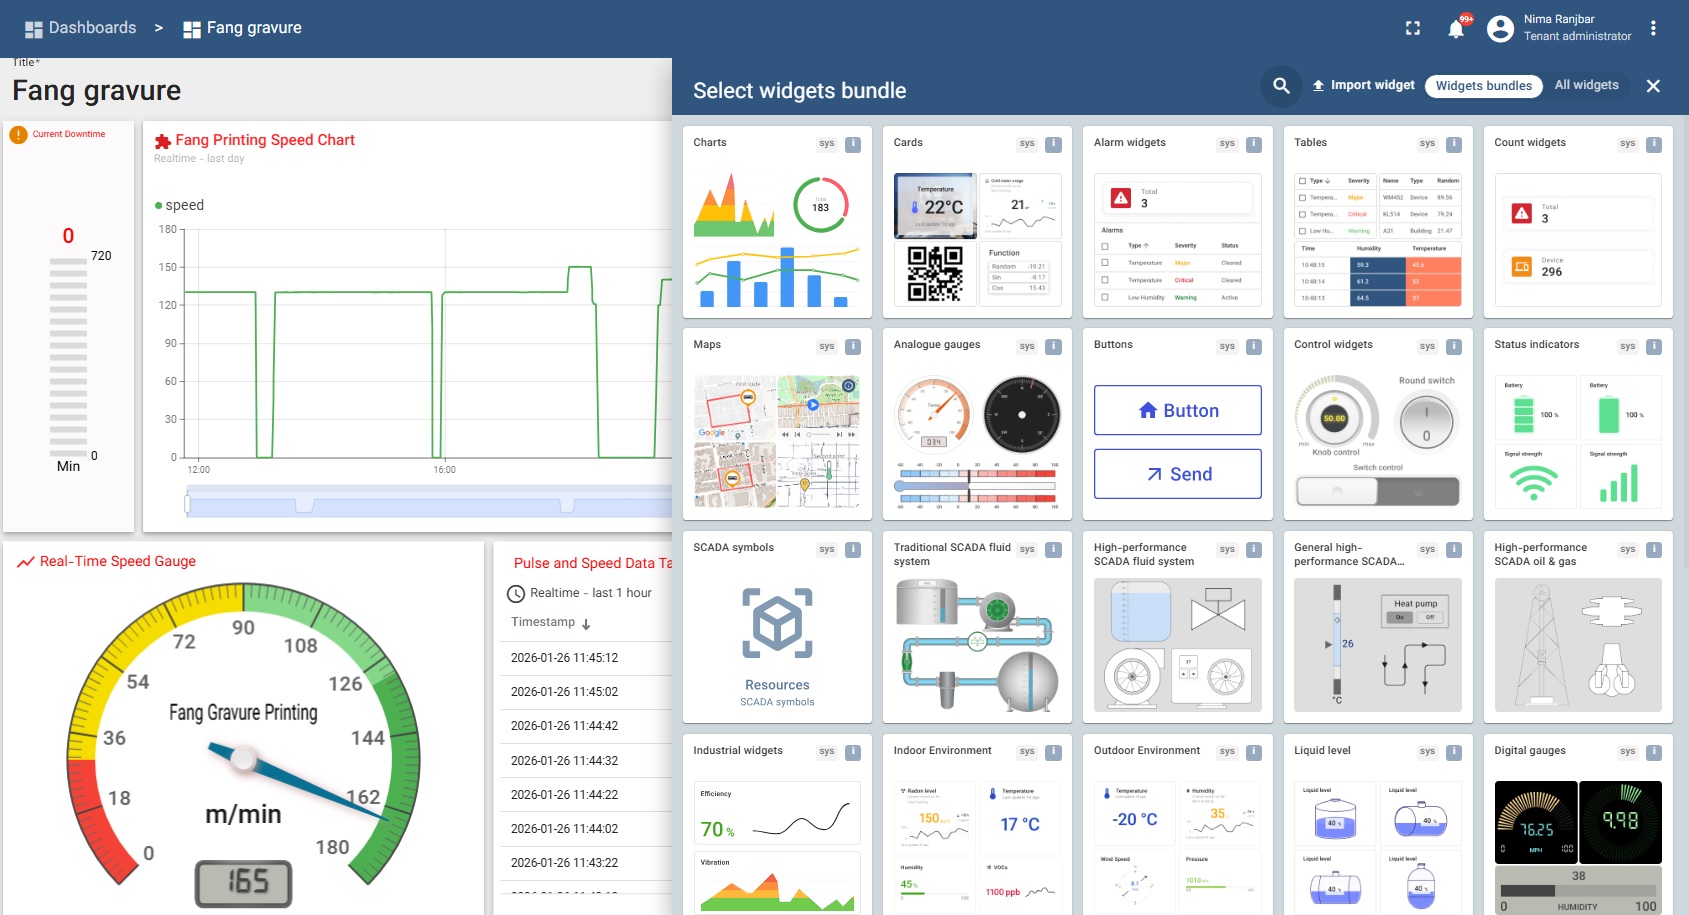Open the Analogue gauges bundle
Image resolution: width=1689 pixels, height=915 pixels.
[x=977, y=423]
